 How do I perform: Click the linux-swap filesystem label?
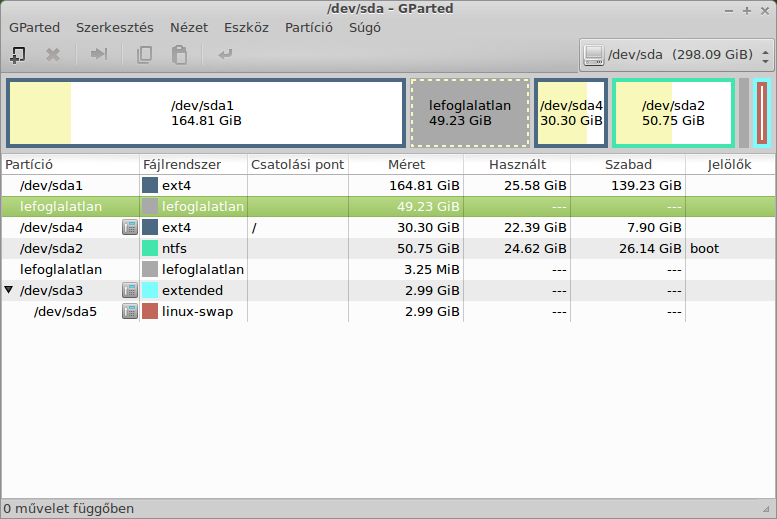(197, 312)
